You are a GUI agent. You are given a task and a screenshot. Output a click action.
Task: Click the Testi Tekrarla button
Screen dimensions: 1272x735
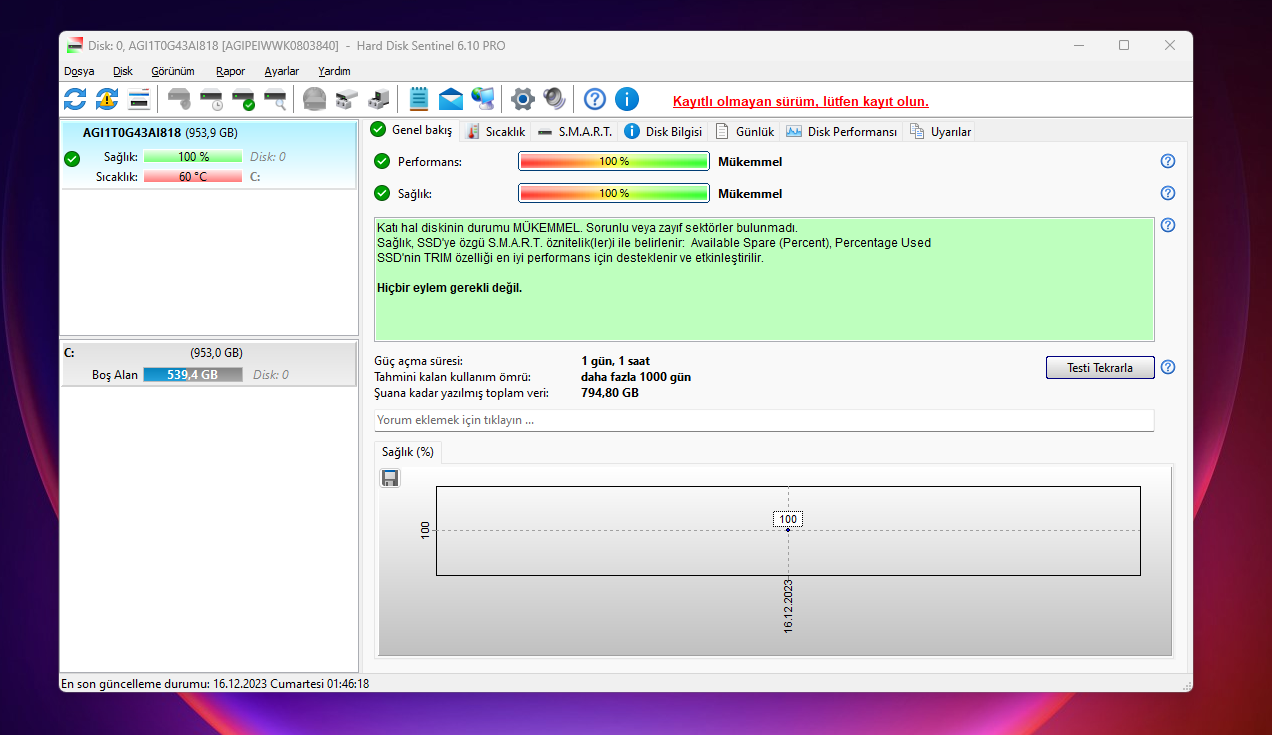click(1100, 367)
